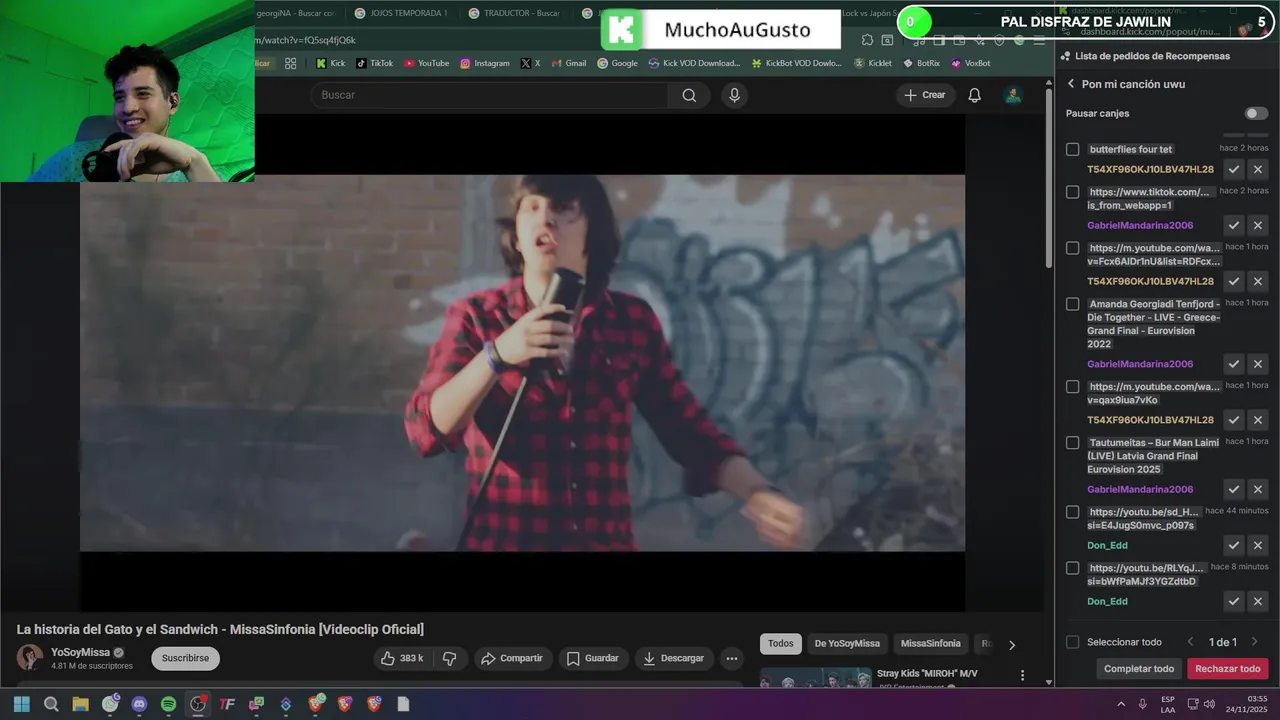Reject the youtu.be/RLYqJ request from Don_Edd
1280x720 pixels.
(x=1258, y=601)
